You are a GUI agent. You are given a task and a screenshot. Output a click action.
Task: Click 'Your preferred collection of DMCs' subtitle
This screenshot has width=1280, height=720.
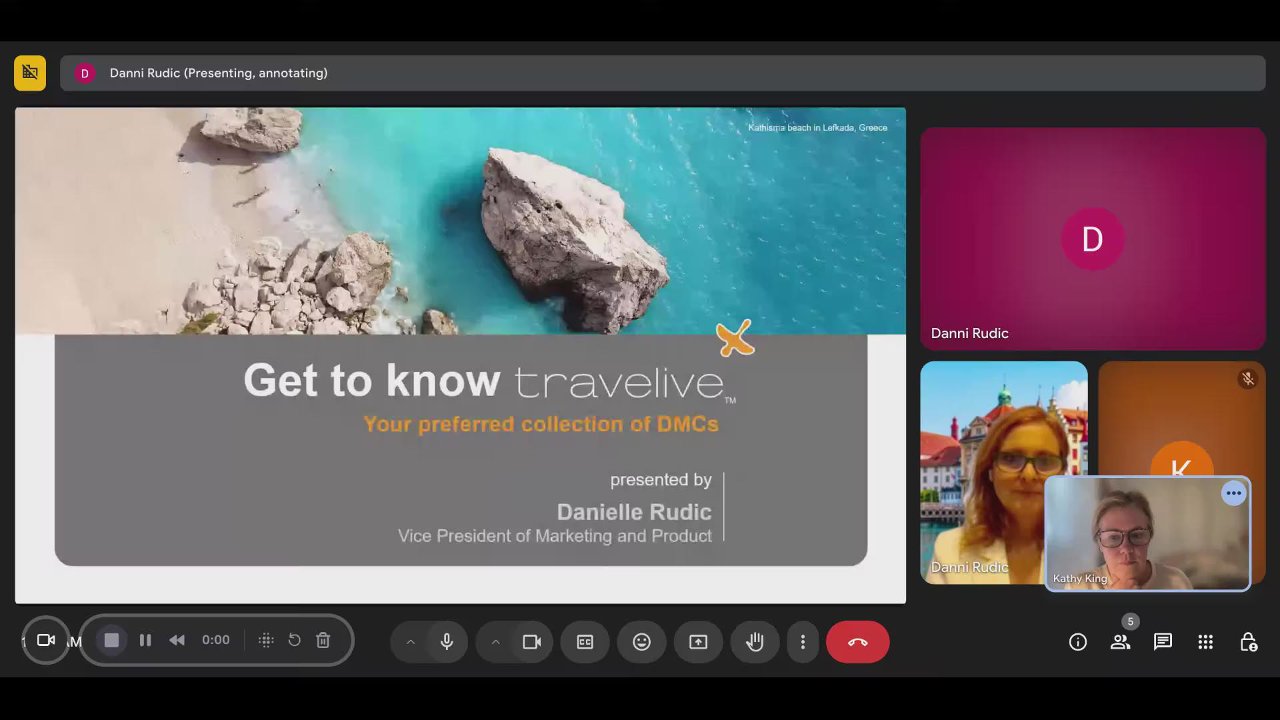point(541,424)
